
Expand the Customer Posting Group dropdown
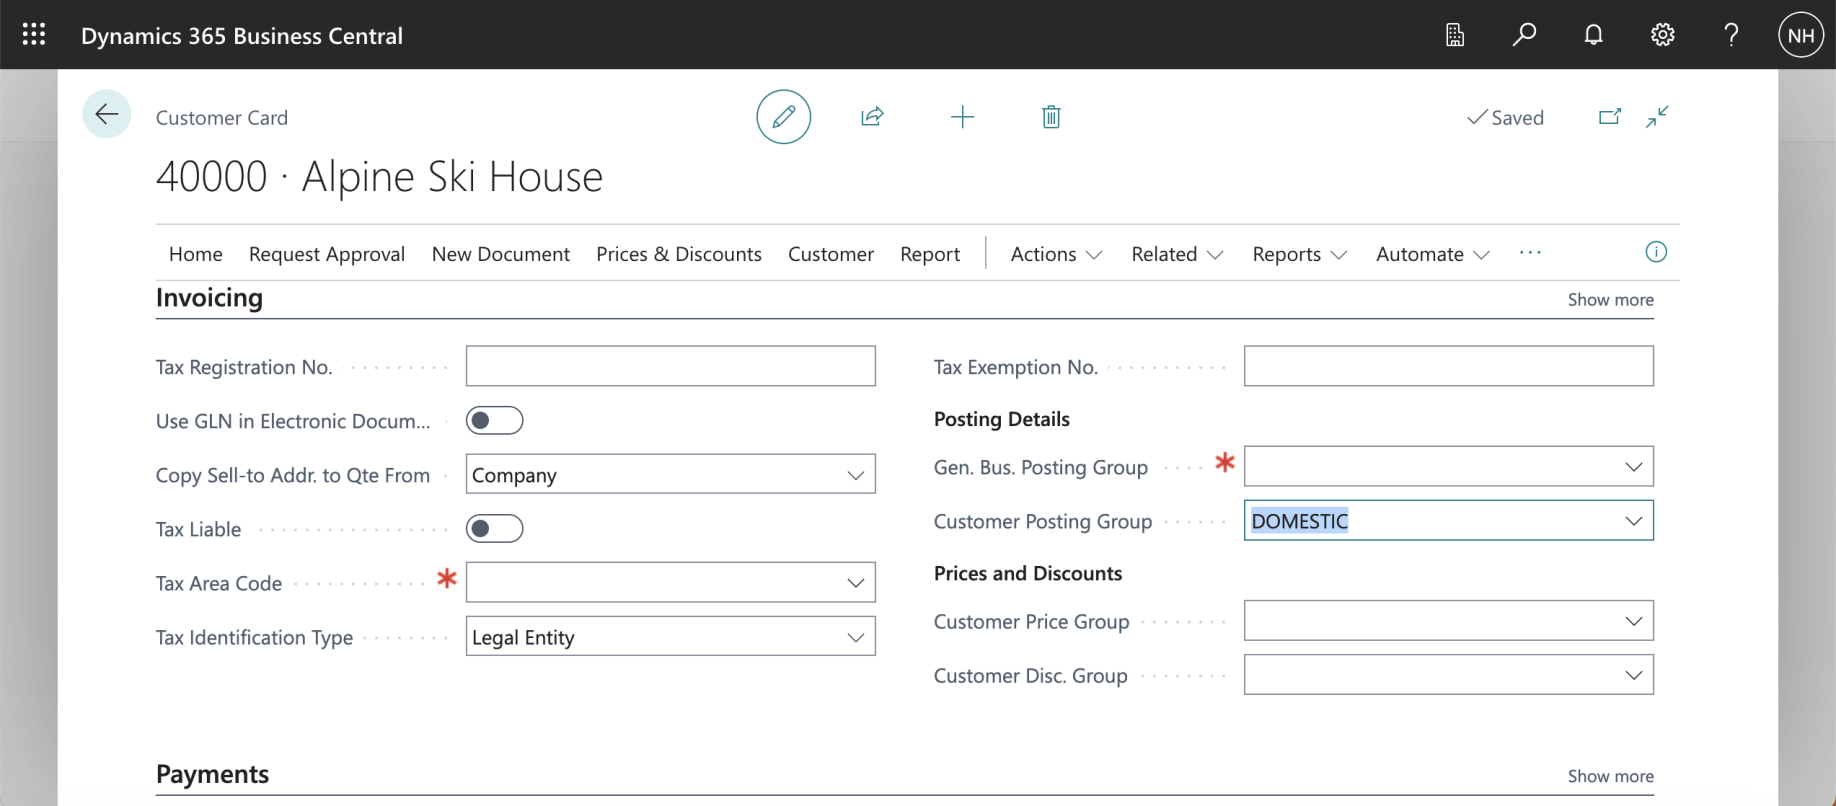(x=1633, y=521)
